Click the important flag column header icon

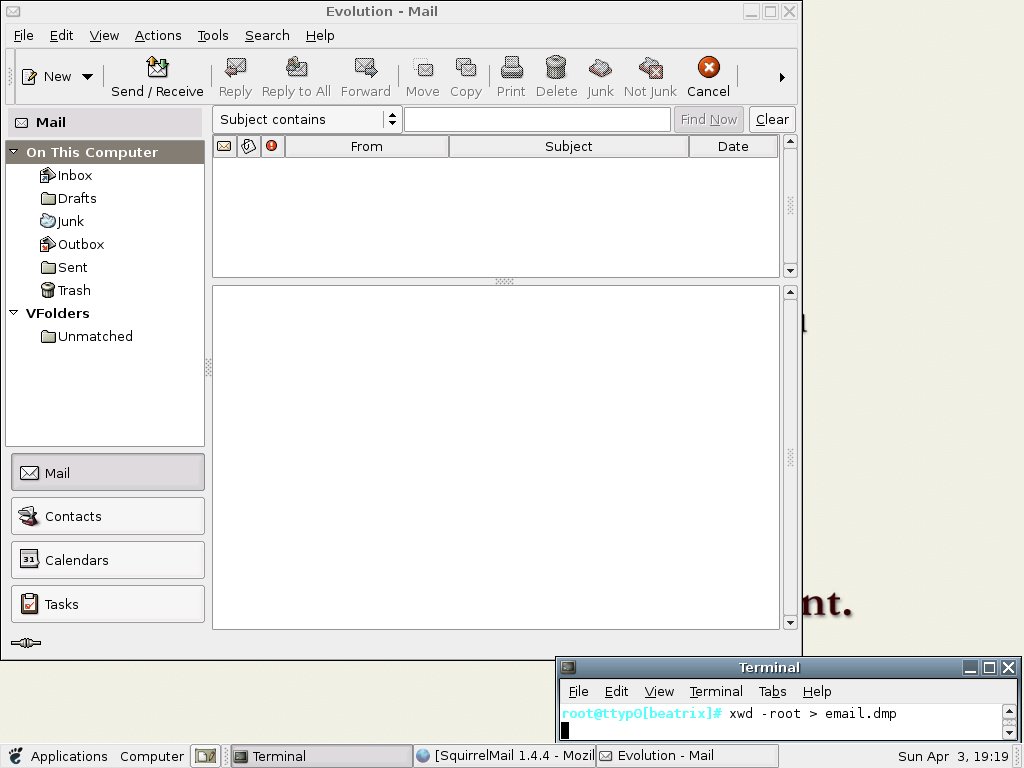point(272,146)
